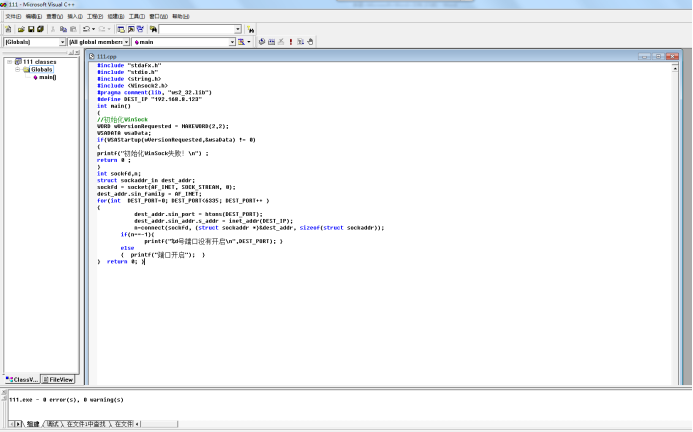Open the (Globals) class dropdown

[x=62, y=42]
